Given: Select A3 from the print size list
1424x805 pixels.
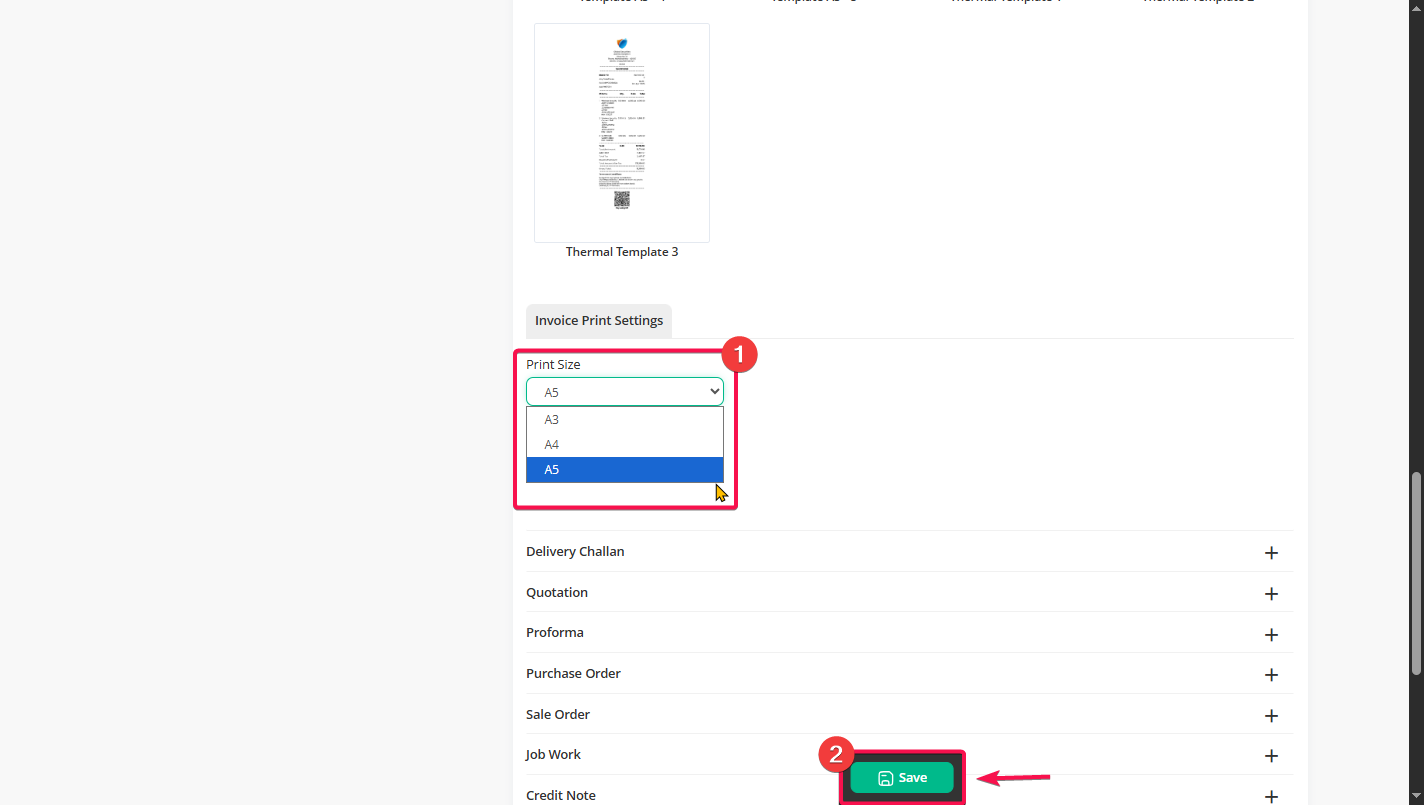Looking at the screenshot, I should (x=624, y=420).
